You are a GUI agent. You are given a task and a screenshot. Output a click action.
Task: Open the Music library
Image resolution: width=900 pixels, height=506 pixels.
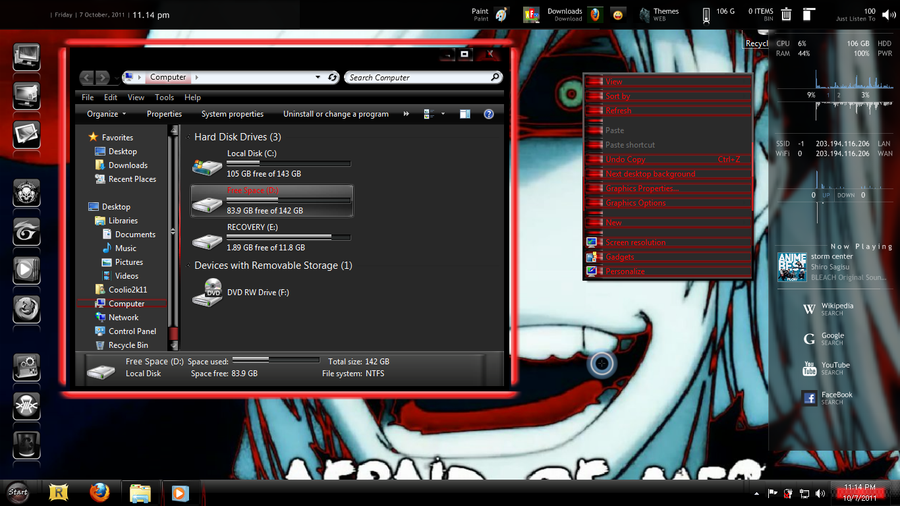[x=119, y=248]
